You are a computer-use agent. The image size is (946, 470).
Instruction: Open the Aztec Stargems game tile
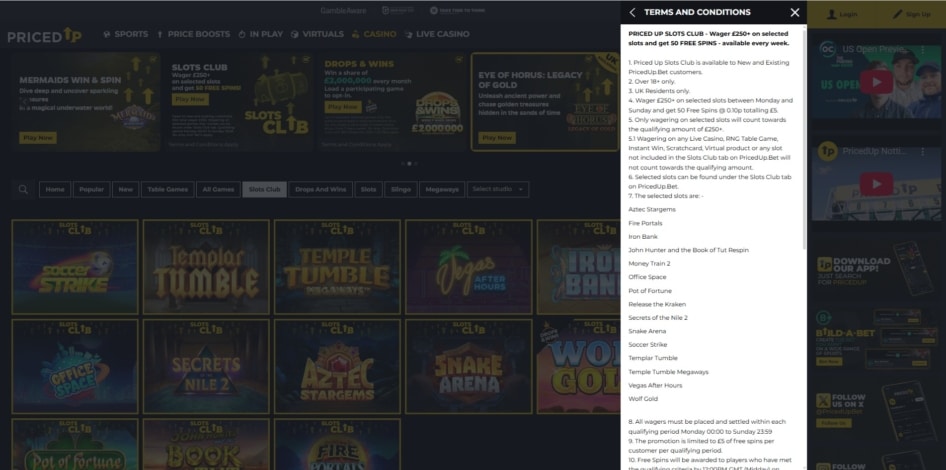(337, 366)
